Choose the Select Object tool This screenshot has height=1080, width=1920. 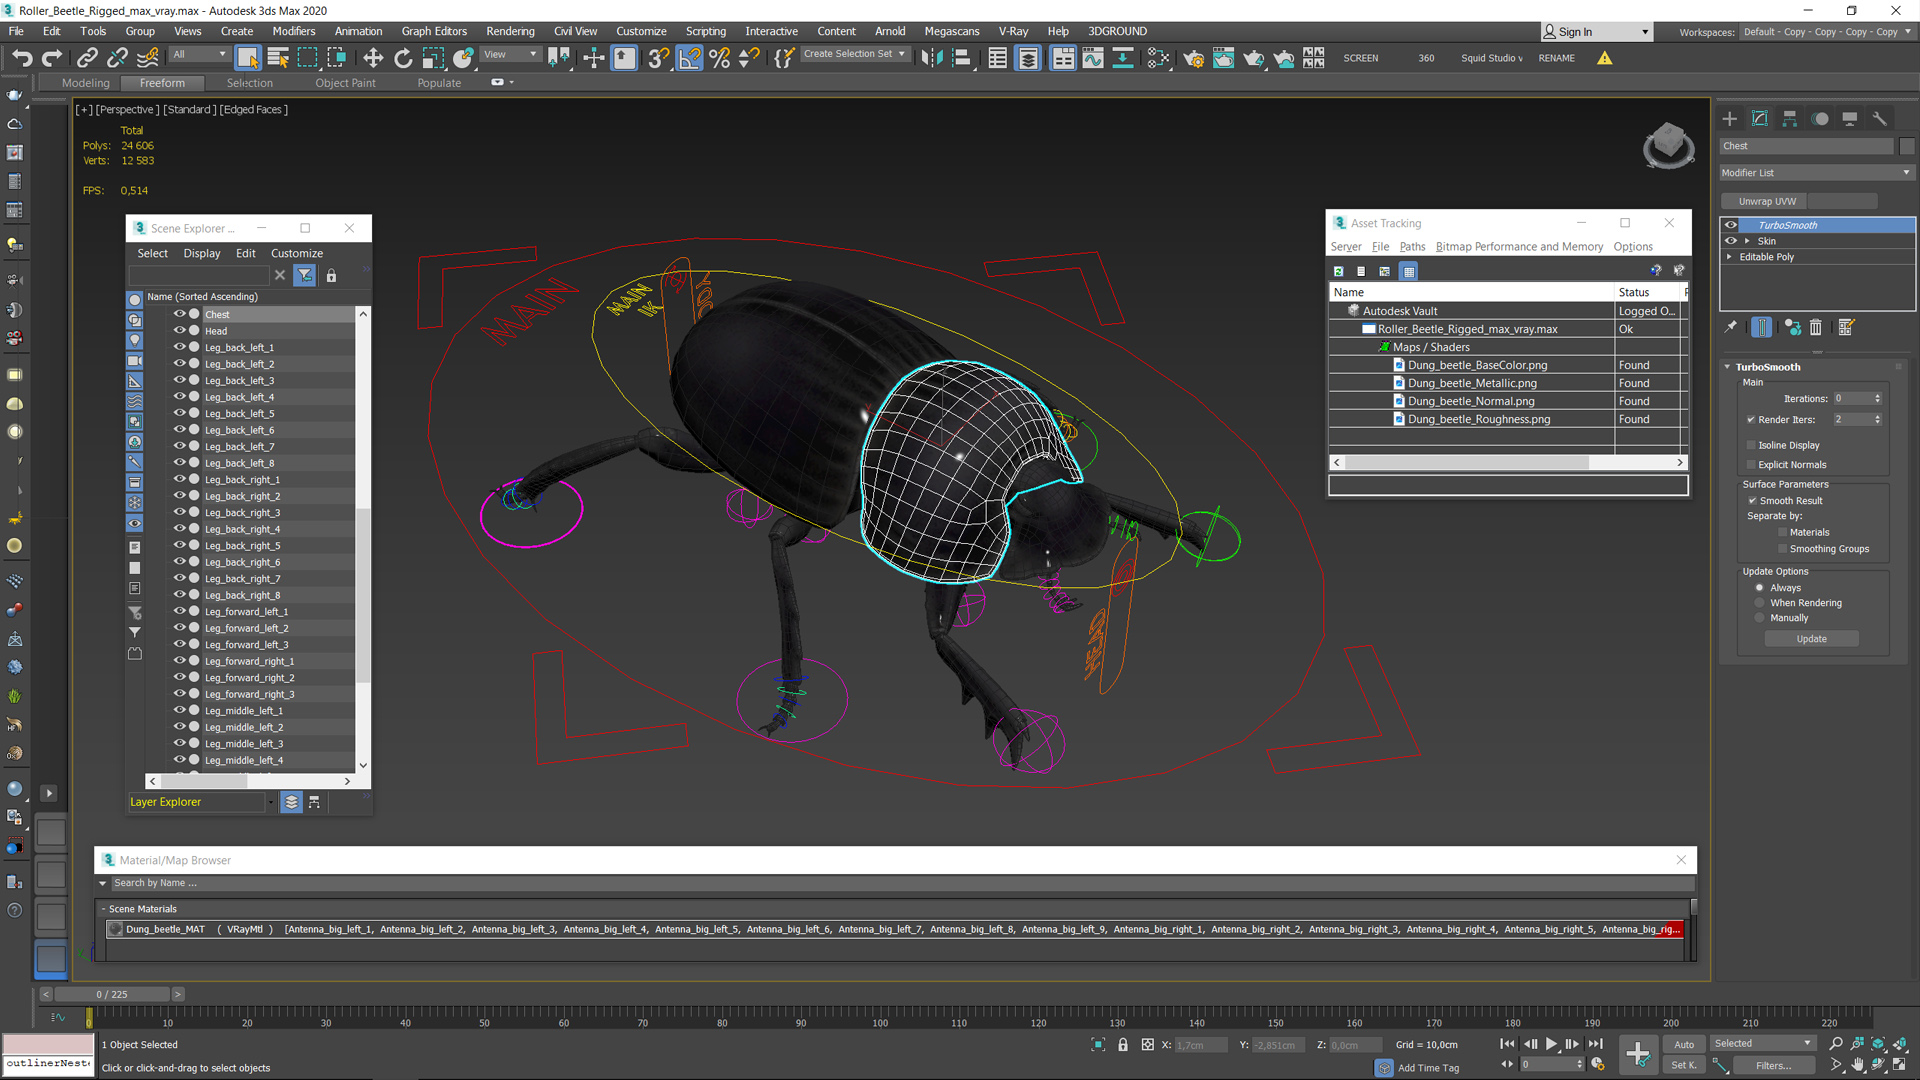(x=248, y=58)
